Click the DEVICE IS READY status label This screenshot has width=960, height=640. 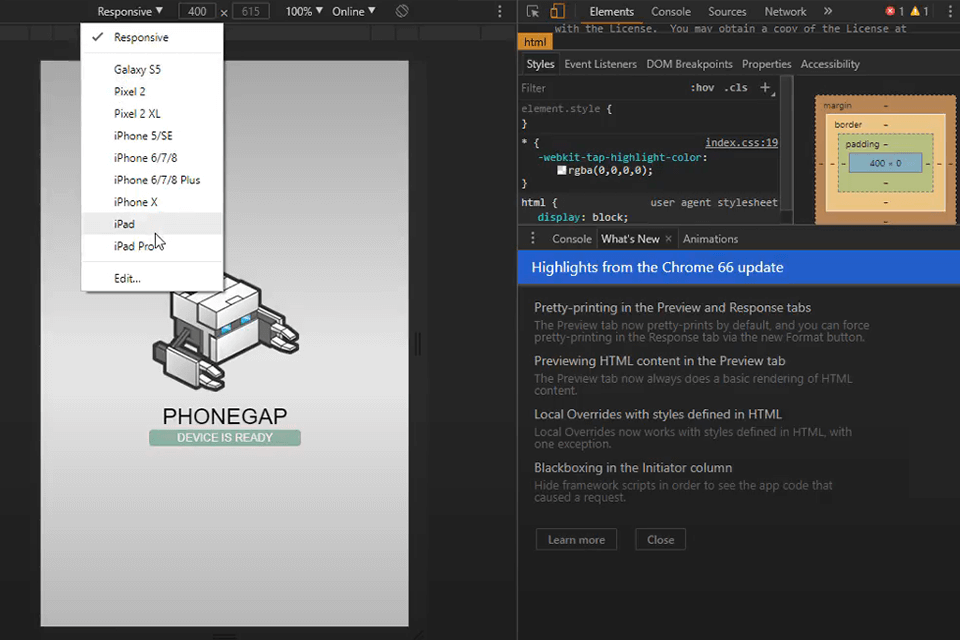(225, 437)
